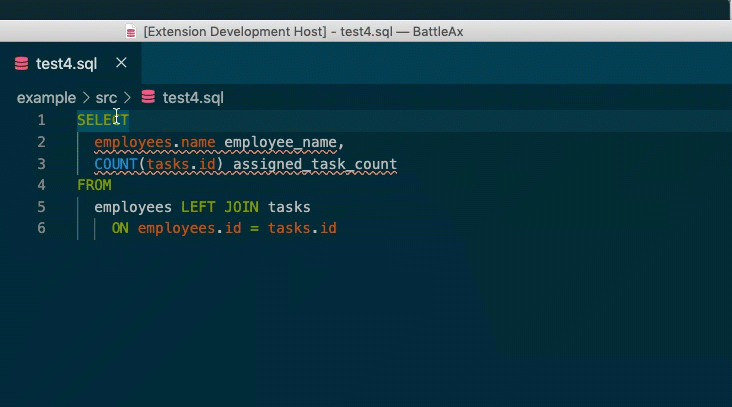This screenshot has width=732, height=407.
Task: Open the src breadcrumb folder
Action: (x=106, y=98)
